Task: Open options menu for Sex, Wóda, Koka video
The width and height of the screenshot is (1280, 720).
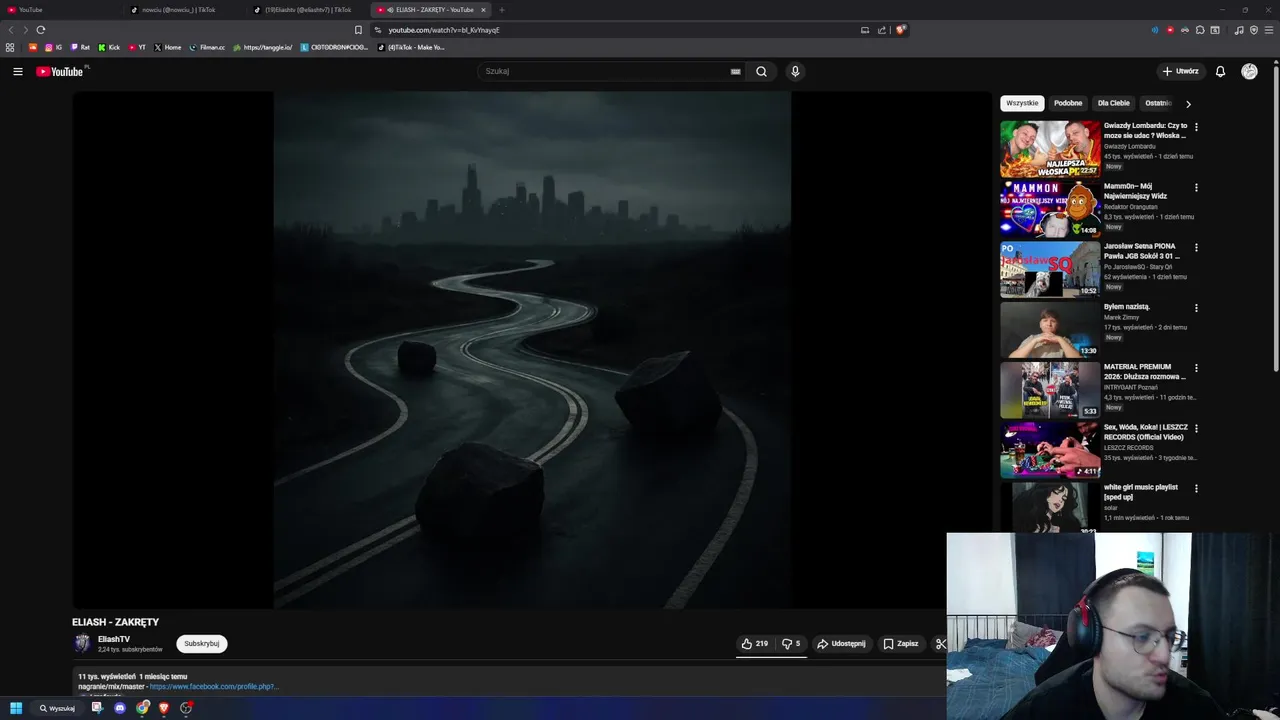Action: [x=1196, y=428]
